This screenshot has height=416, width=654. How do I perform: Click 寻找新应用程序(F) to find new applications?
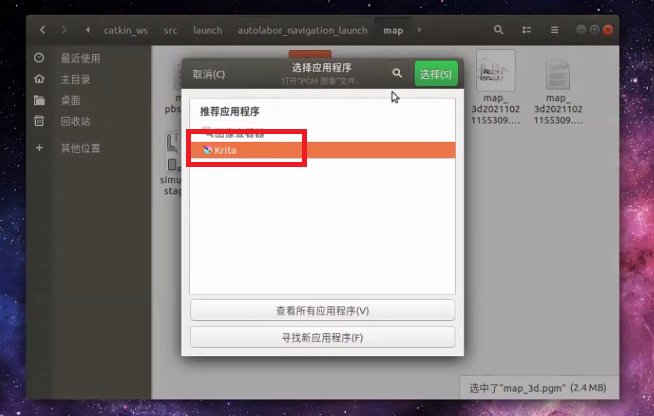(322, 337)
